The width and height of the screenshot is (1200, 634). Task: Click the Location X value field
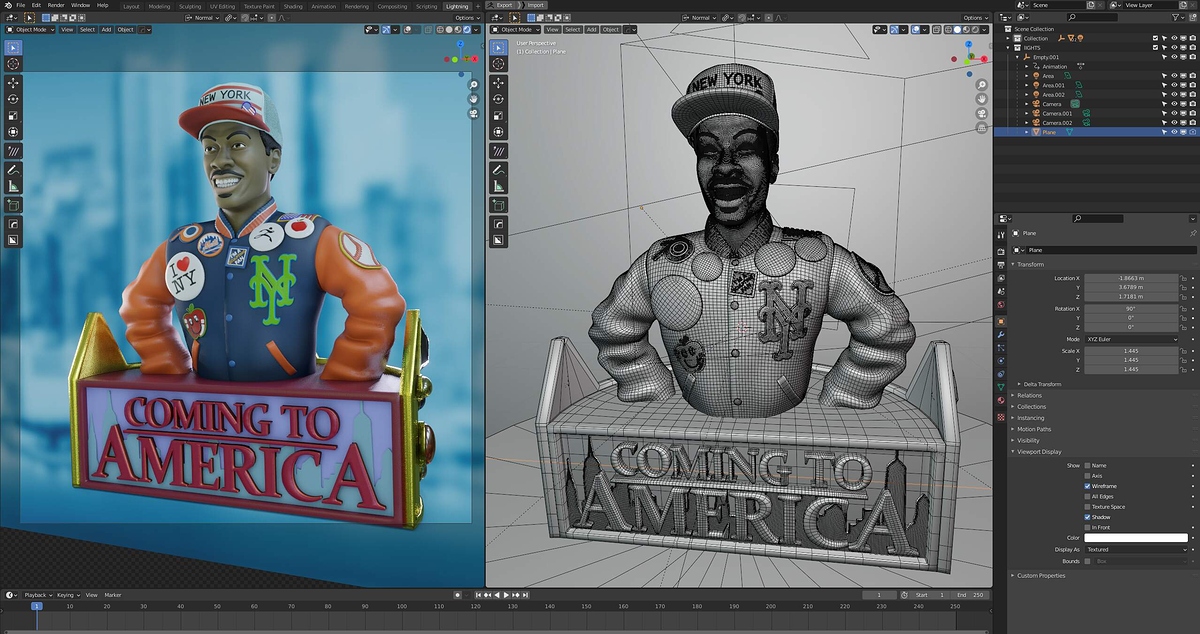click(1133, 278)
